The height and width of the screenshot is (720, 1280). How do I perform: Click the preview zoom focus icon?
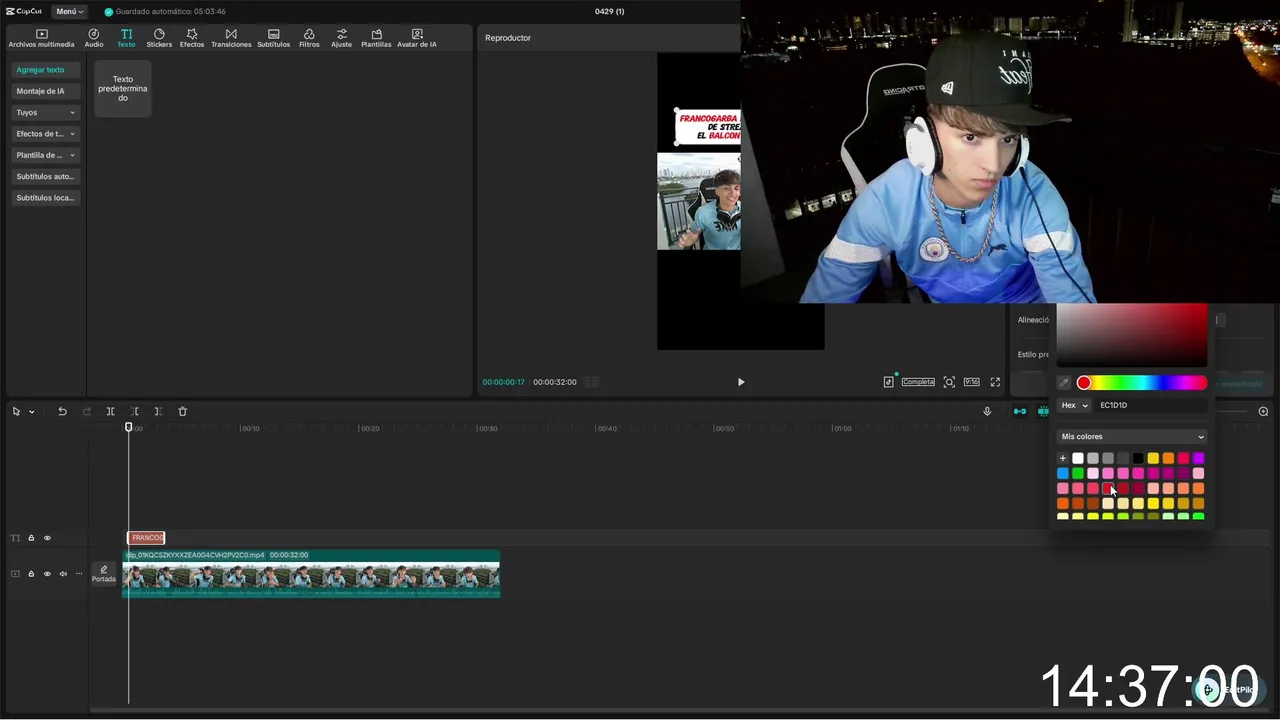pyautogui.click(x=949, y=382)
